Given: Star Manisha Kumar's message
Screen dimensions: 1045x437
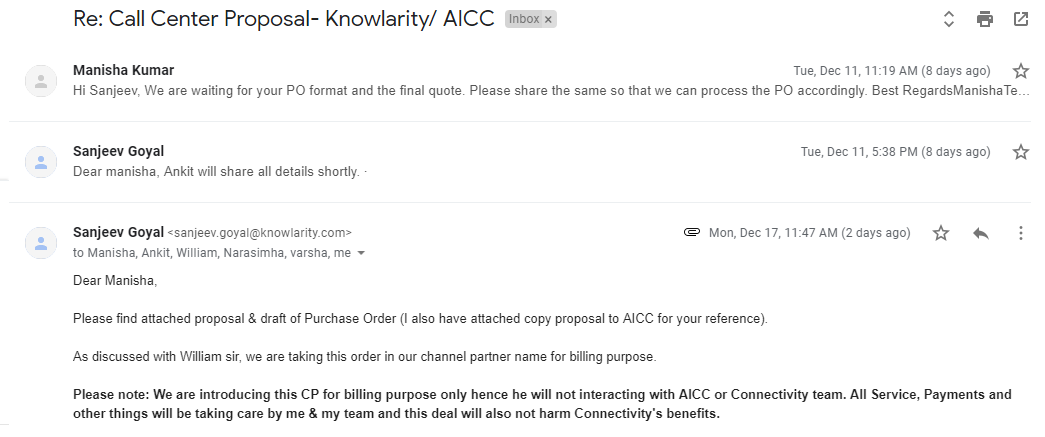Looking at the screenshot, I should pyautogui.click(x=1021, y=71).
